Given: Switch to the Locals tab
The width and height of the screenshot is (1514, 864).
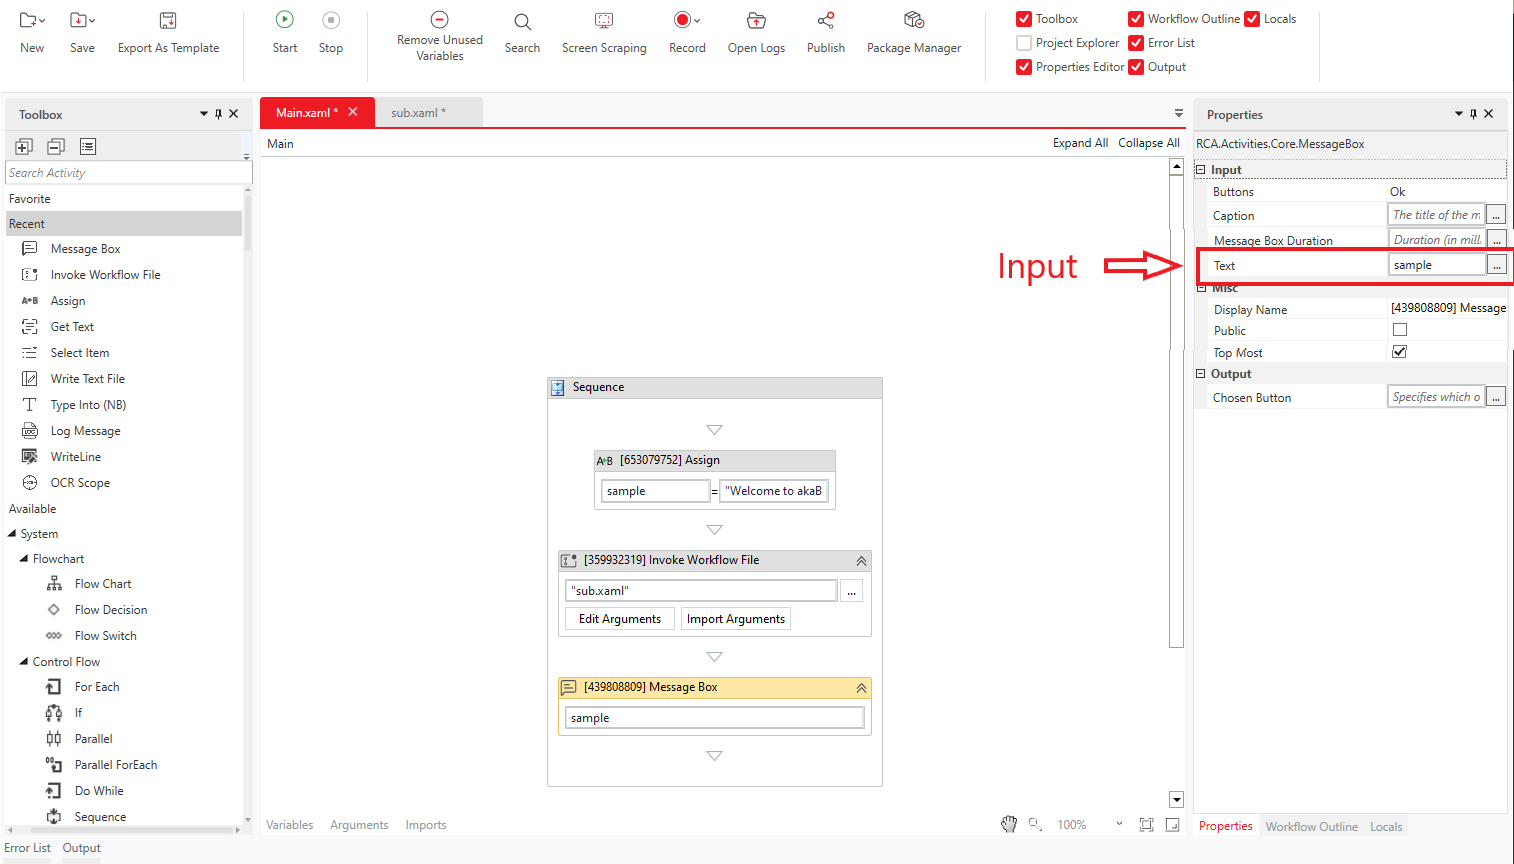Looking at the screenshot, I should pos(1386,827).
